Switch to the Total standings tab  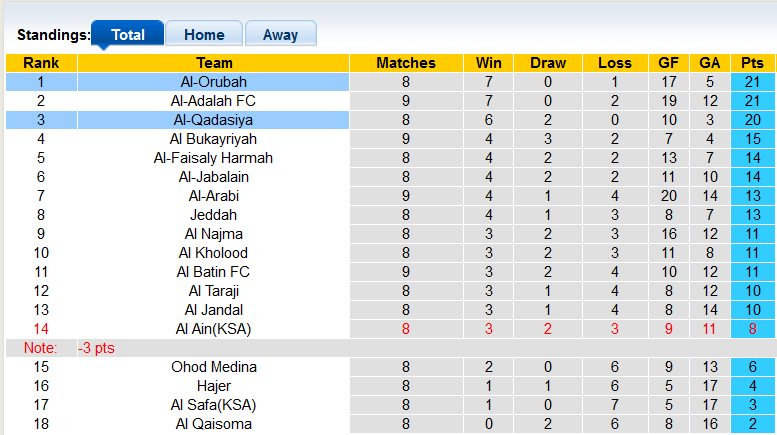point(127,34)
